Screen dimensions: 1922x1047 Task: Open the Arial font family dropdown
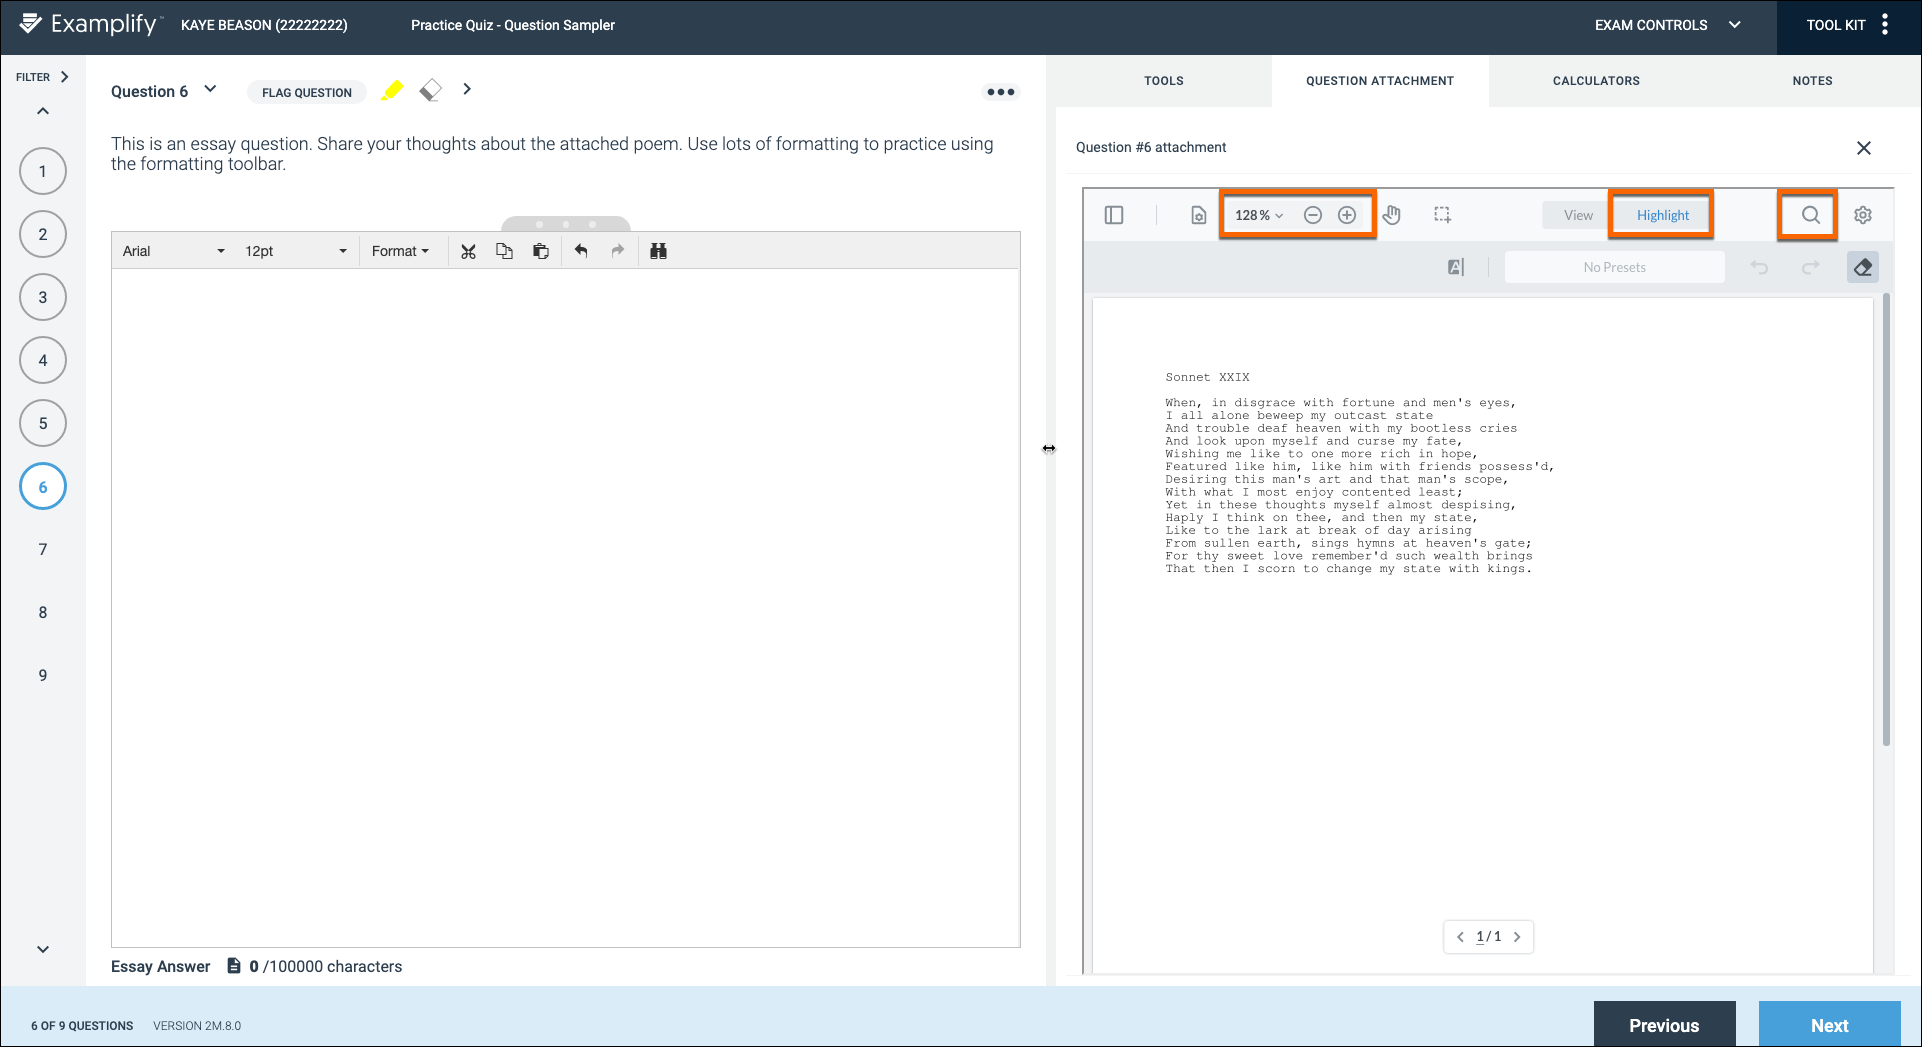[173, 251]
